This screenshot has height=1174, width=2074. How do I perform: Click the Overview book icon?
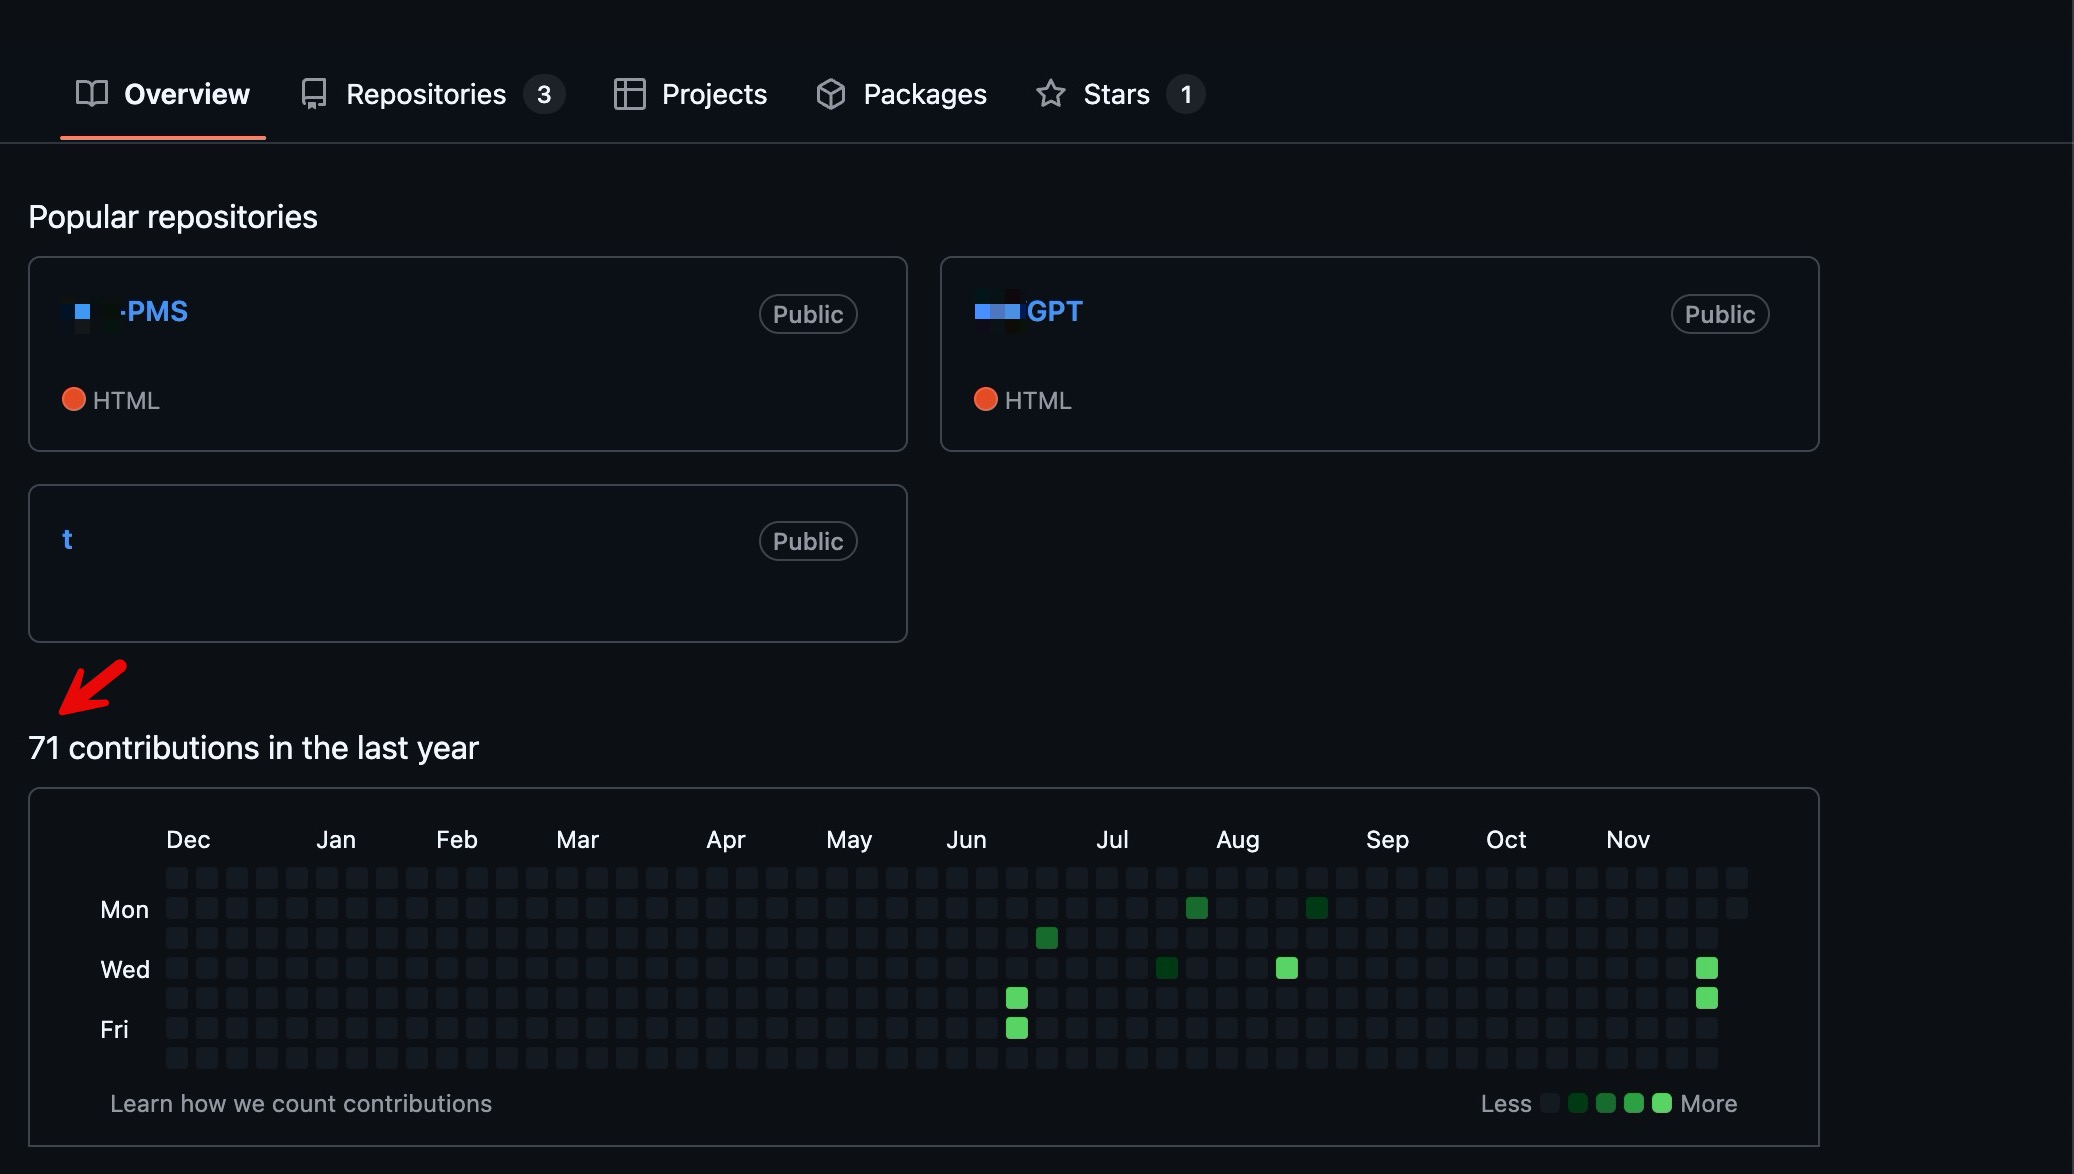(92, 94)
